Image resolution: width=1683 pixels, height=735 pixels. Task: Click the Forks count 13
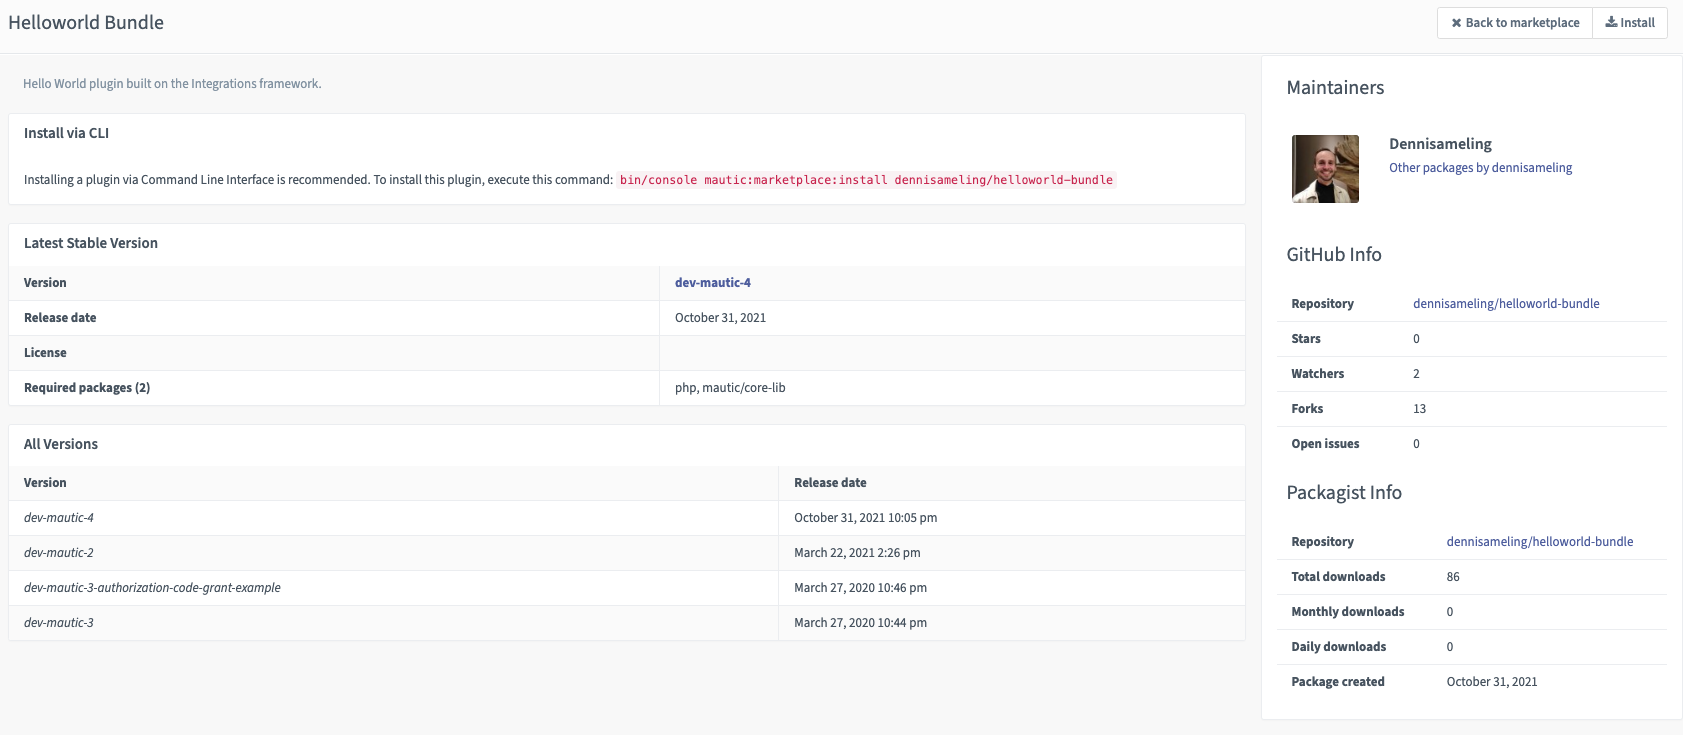click(x=1419, y=409)
